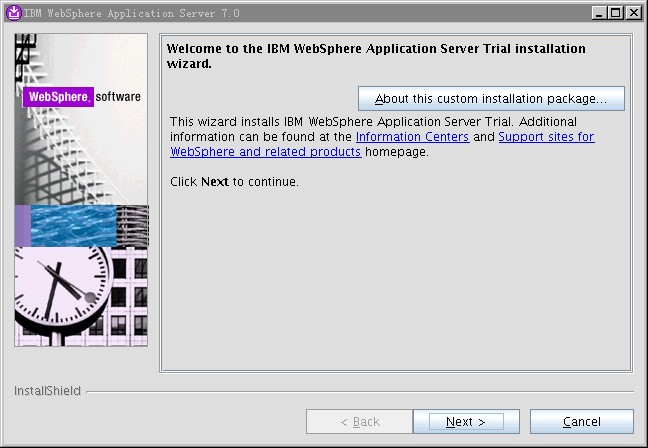This screenshot has width=648, height=448.
Task: Close the WebSphere installer window
Action: 633,12
